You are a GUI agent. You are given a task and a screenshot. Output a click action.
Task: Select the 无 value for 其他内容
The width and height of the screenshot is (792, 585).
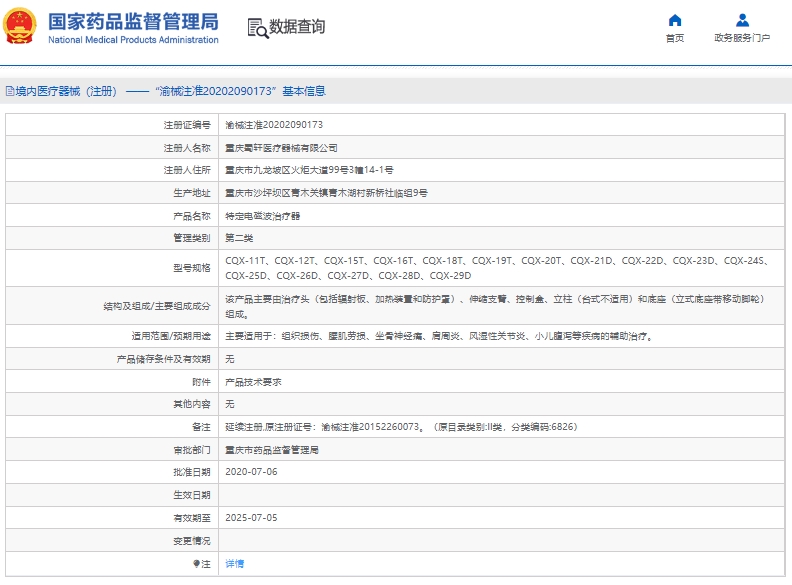(230, 404)
